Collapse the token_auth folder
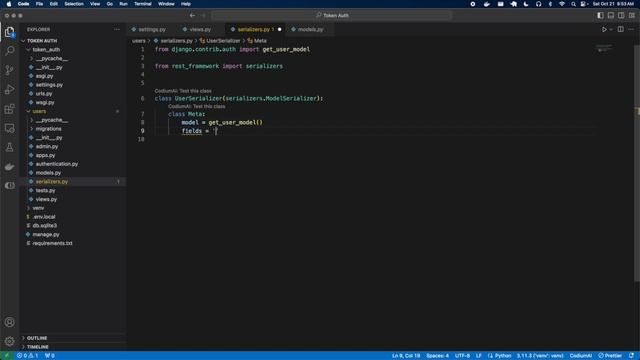This screenshot has width=640, height=360. (46, 49)
